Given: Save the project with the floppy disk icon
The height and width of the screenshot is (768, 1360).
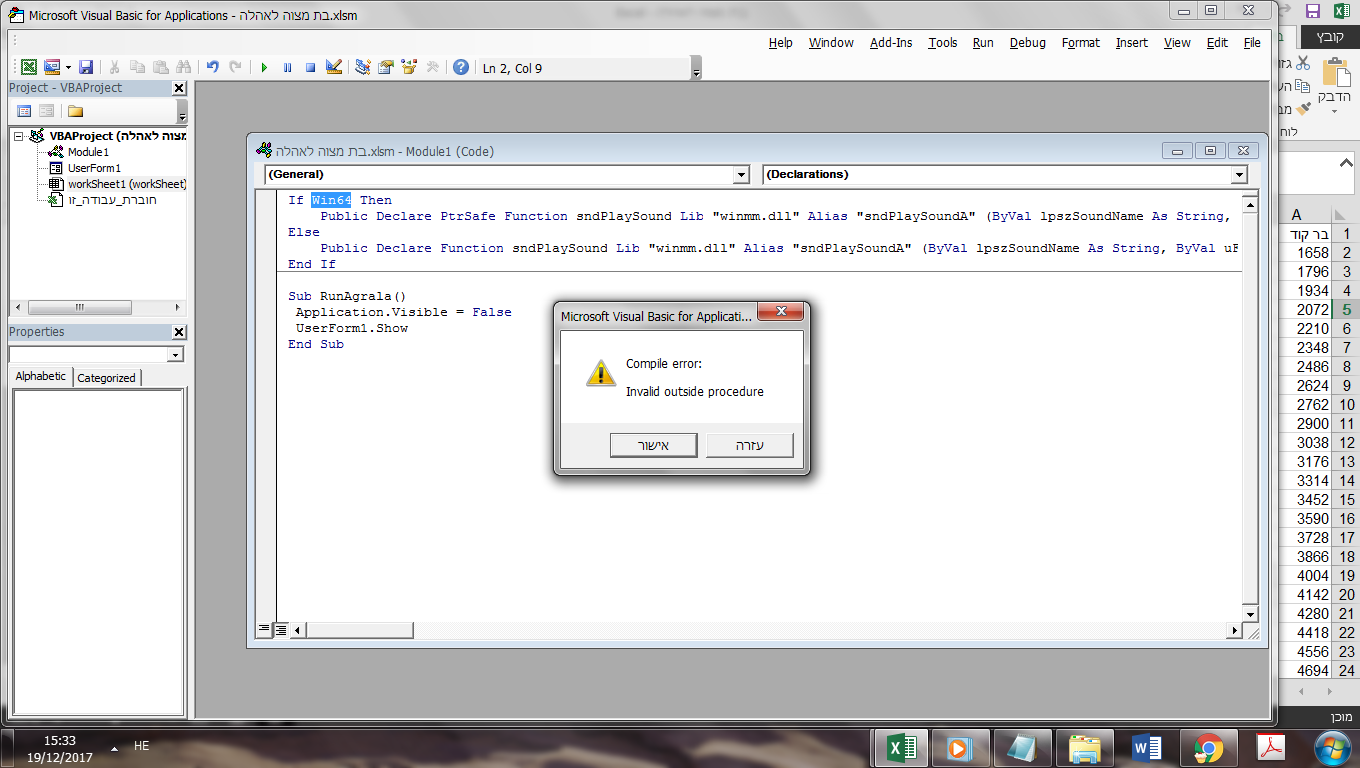Looking at the screenshot, I should 86,67.
